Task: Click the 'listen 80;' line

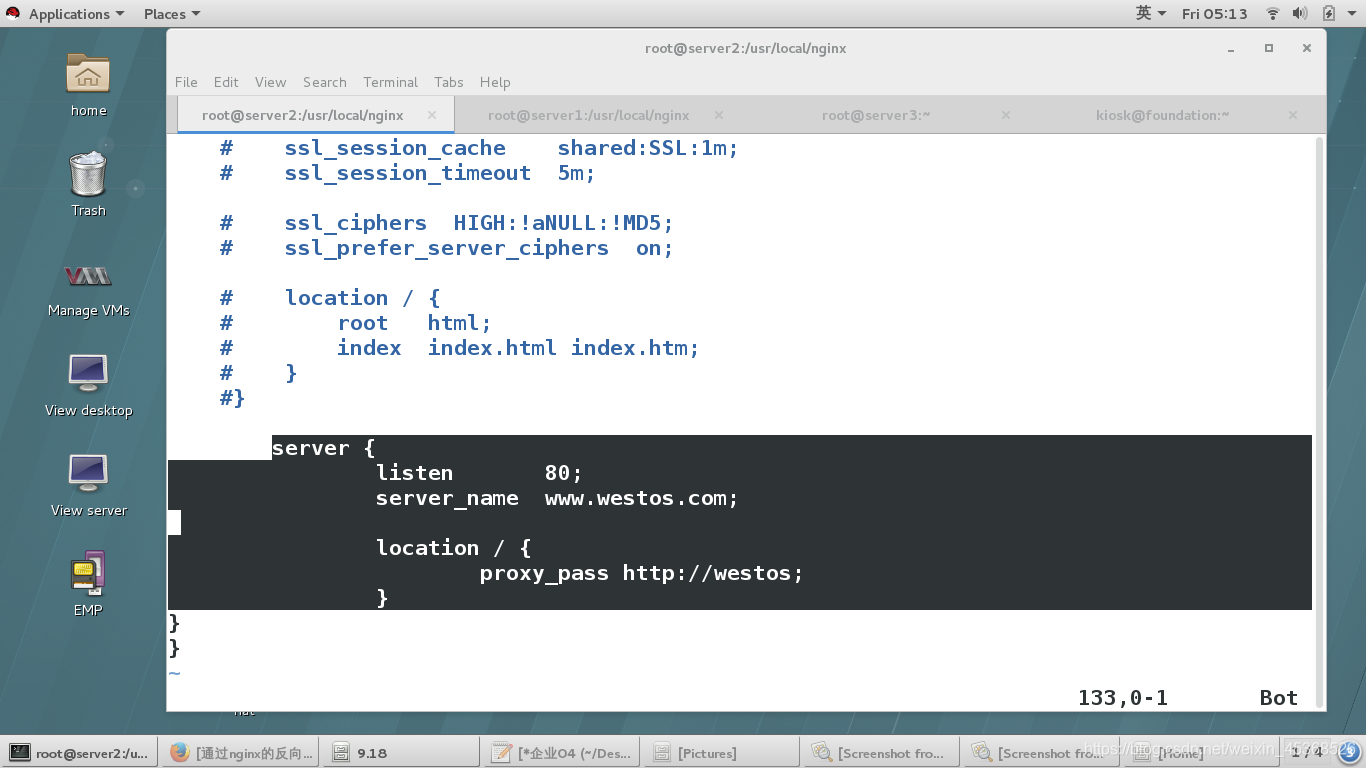Action: click(x=479, y=473)
